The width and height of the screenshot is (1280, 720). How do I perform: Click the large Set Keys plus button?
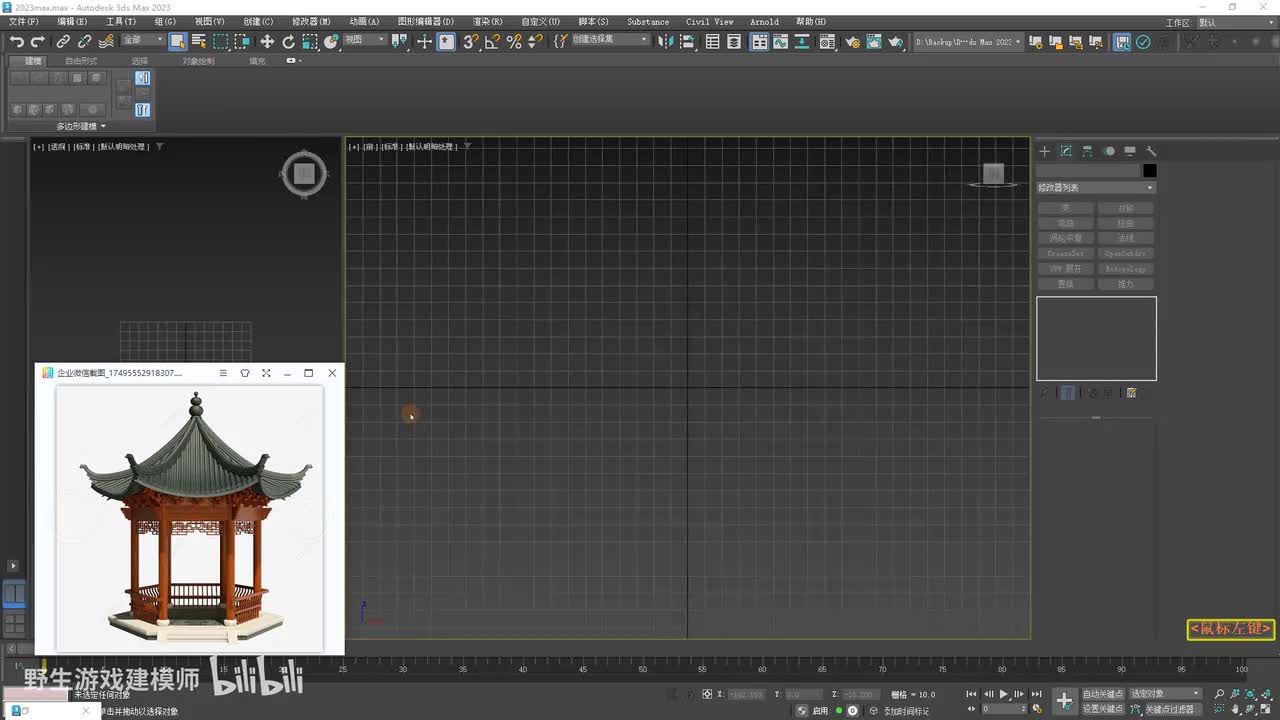(1064, 701)
